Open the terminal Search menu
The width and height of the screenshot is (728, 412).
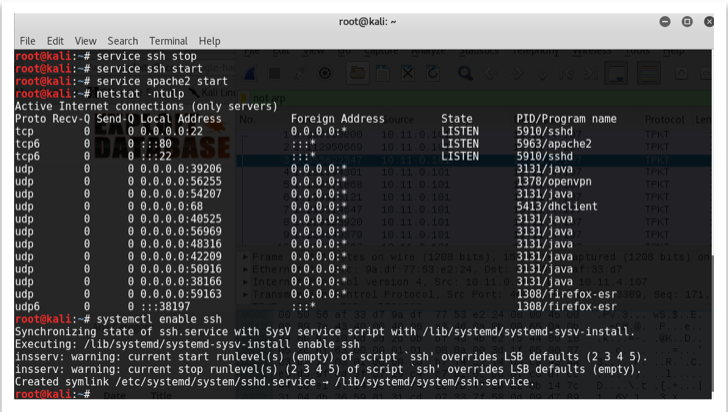tap(123, 41)
